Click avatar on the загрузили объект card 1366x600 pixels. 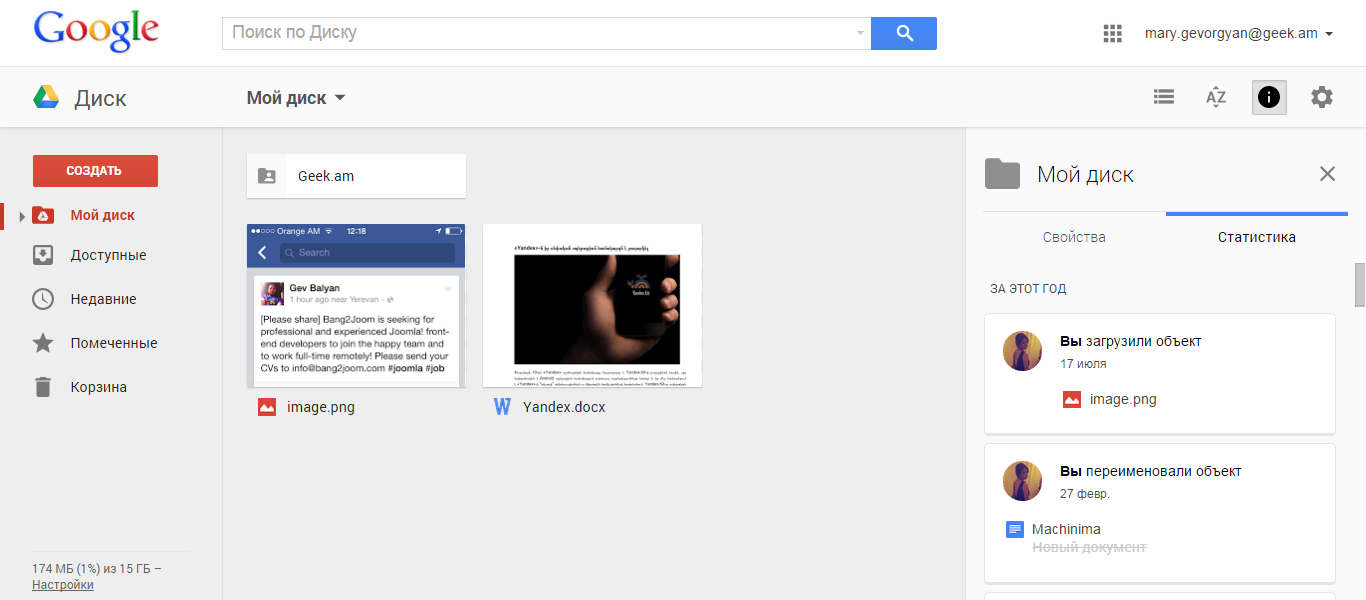click(x=1023, y=351)
